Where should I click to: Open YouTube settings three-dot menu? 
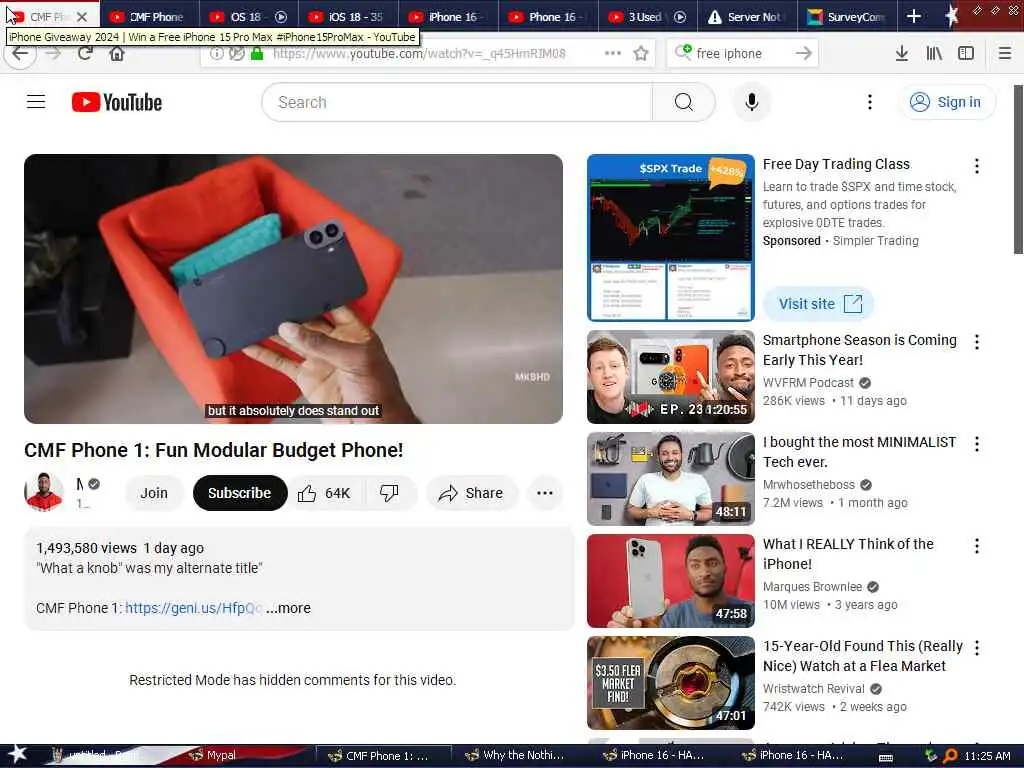pyautogui.click(x=869, y=102)
